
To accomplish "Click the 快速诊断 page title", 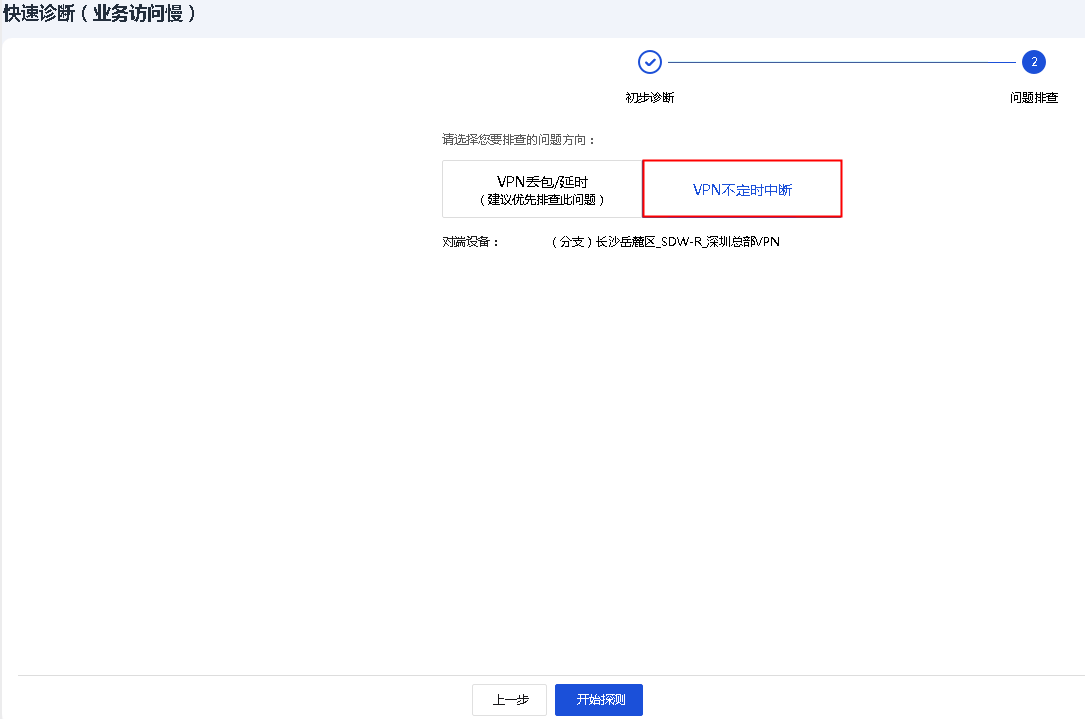I will click(x=38, y=15).
